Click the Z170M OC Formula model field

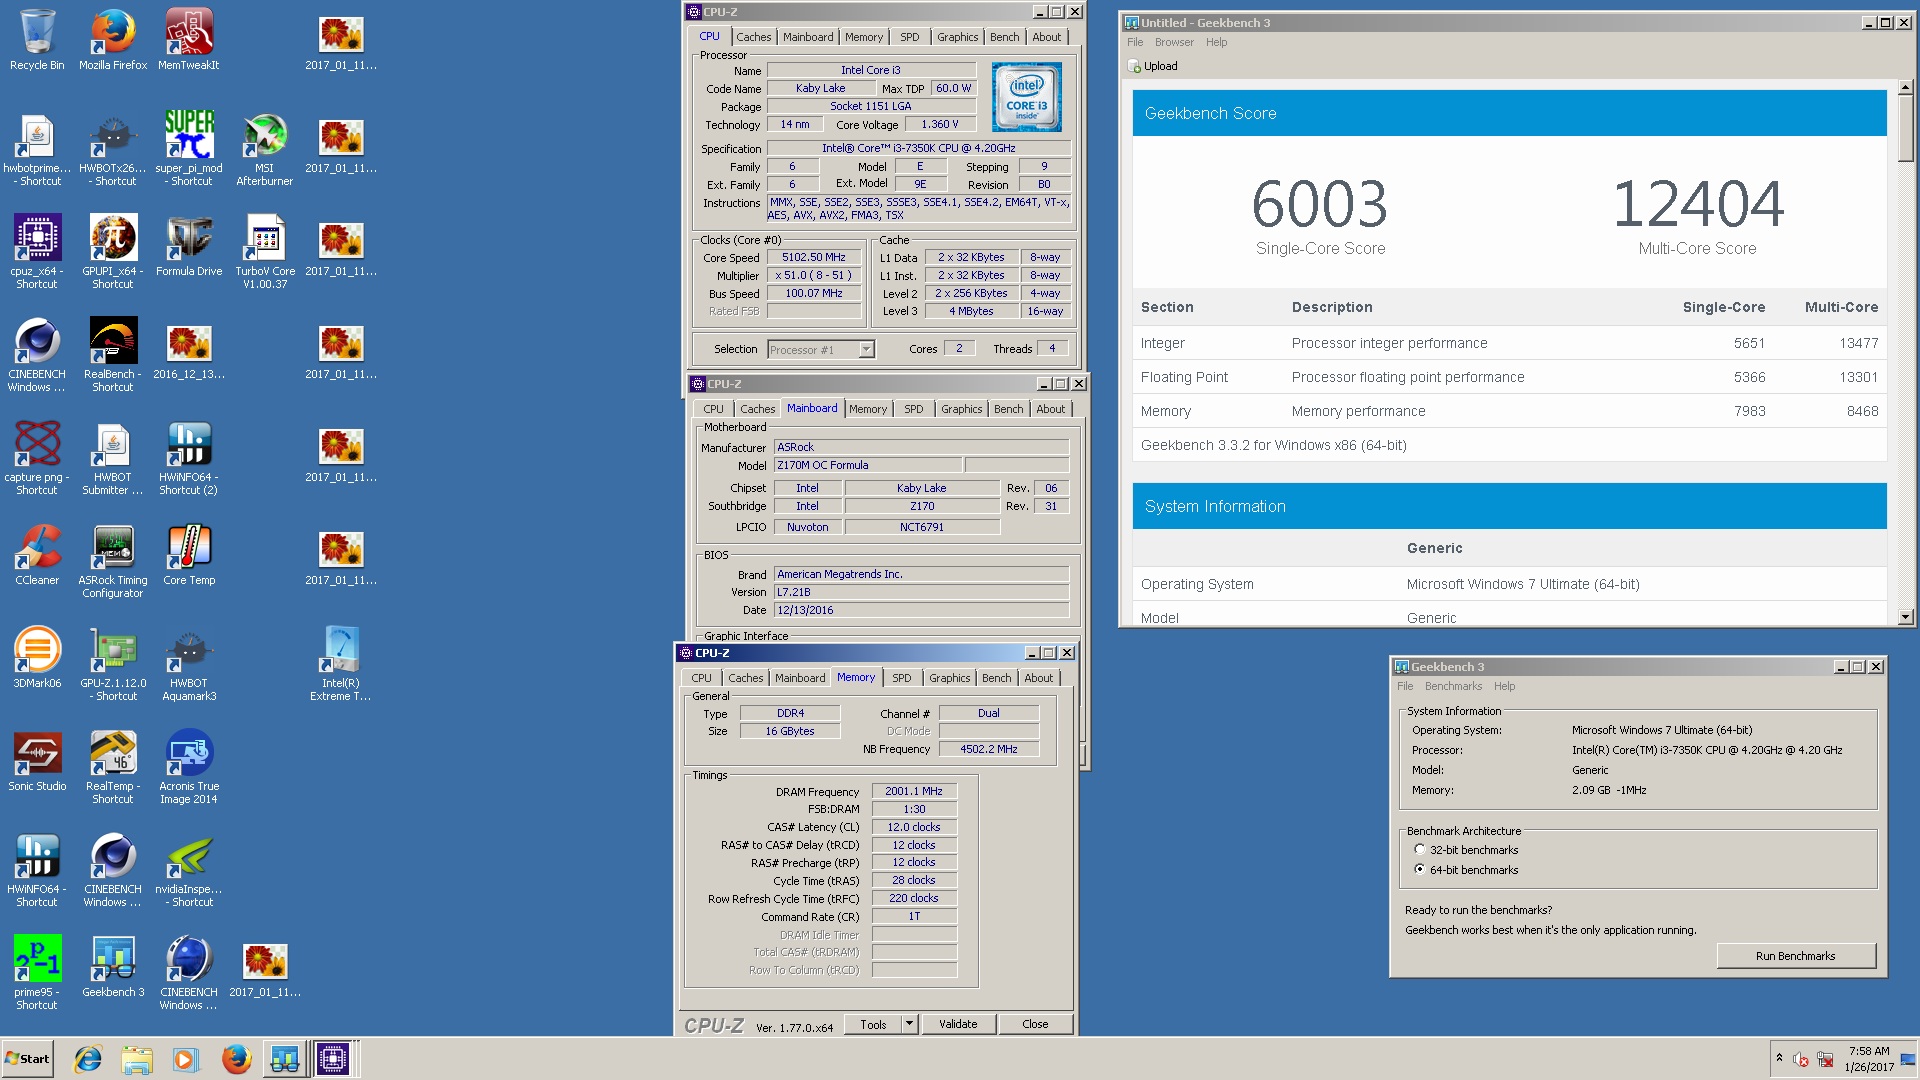click(868, 465)
